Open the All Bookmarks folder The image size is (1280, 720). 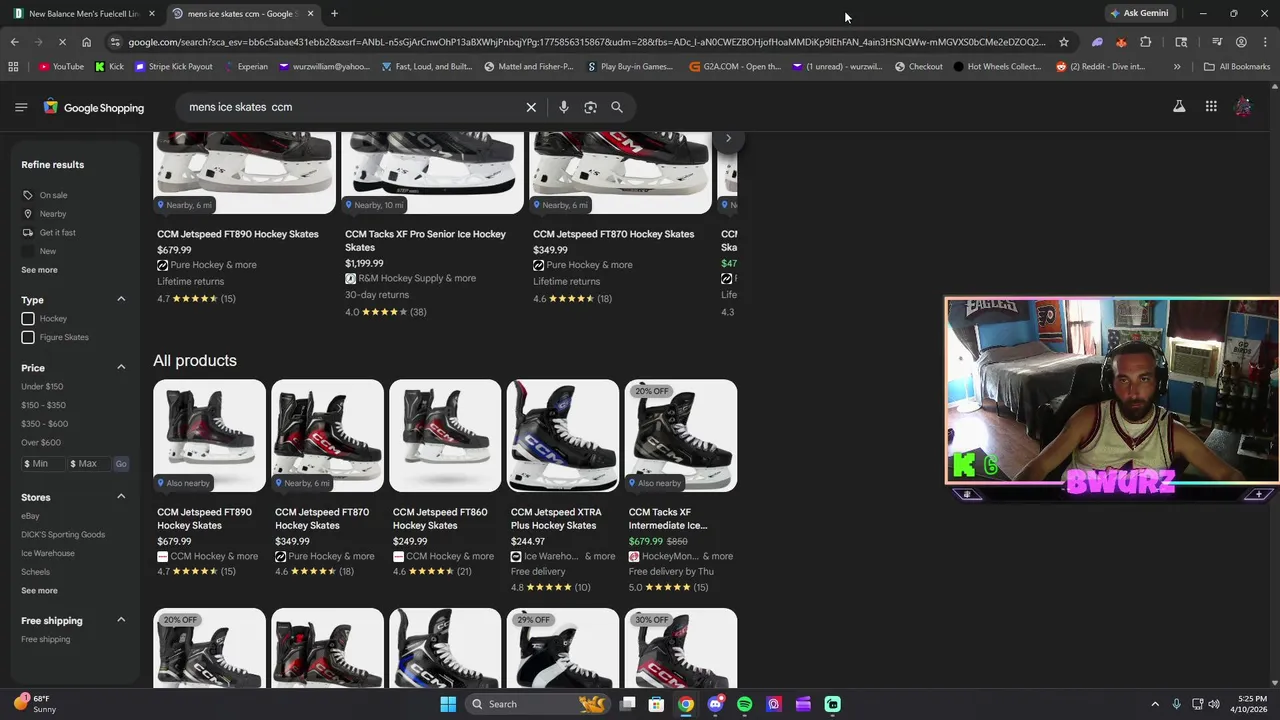click(x=1237, y=67)
